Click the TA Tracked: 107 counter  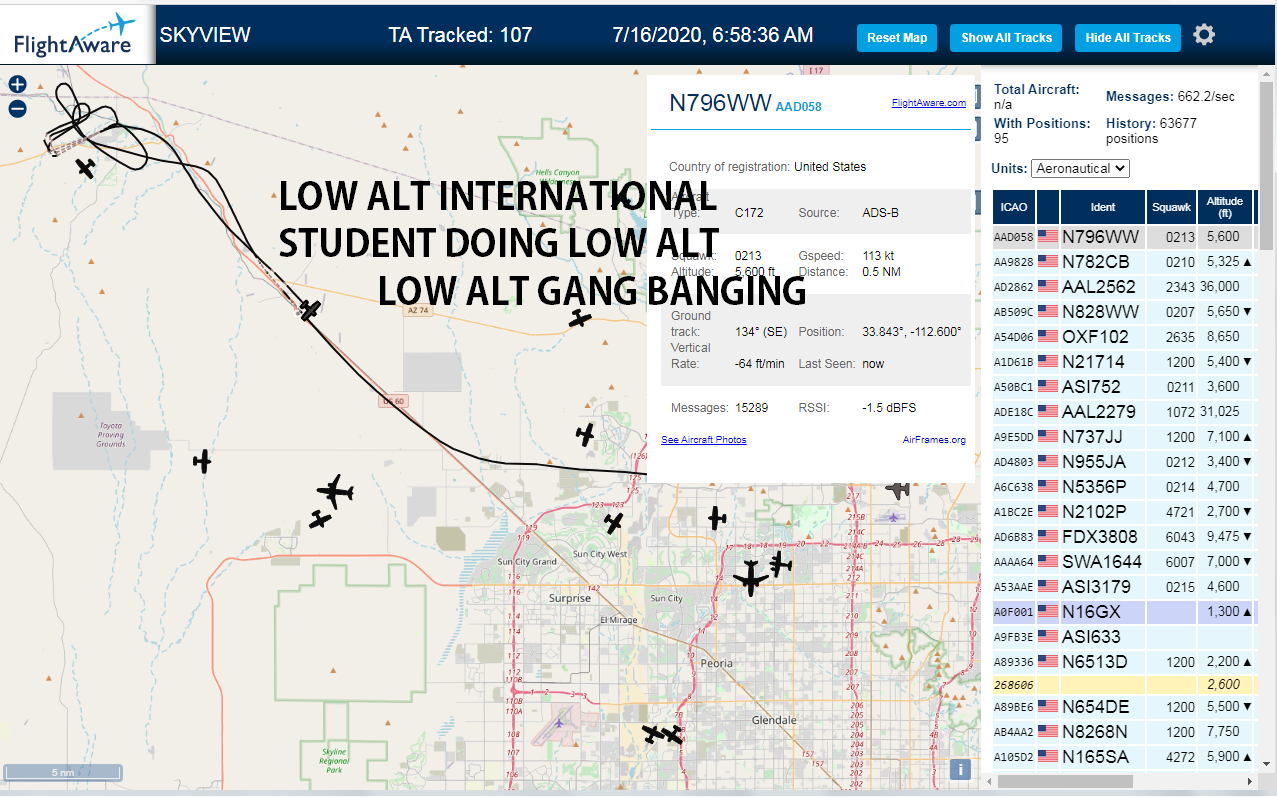pyautogui.click(x=460, y=35)
